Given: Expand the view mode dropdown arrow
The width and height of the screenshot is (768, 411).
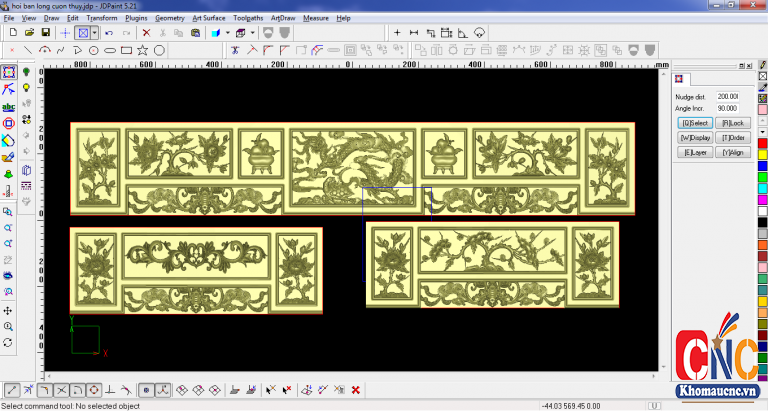Looking at the screenshot, I should click(x=95, y=33).
